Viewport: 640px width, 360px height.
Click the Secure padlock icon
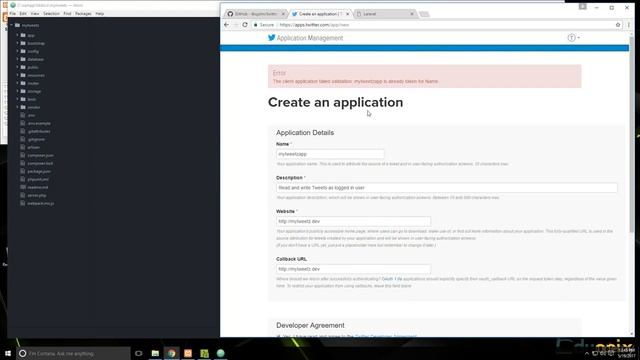(256, 25)
